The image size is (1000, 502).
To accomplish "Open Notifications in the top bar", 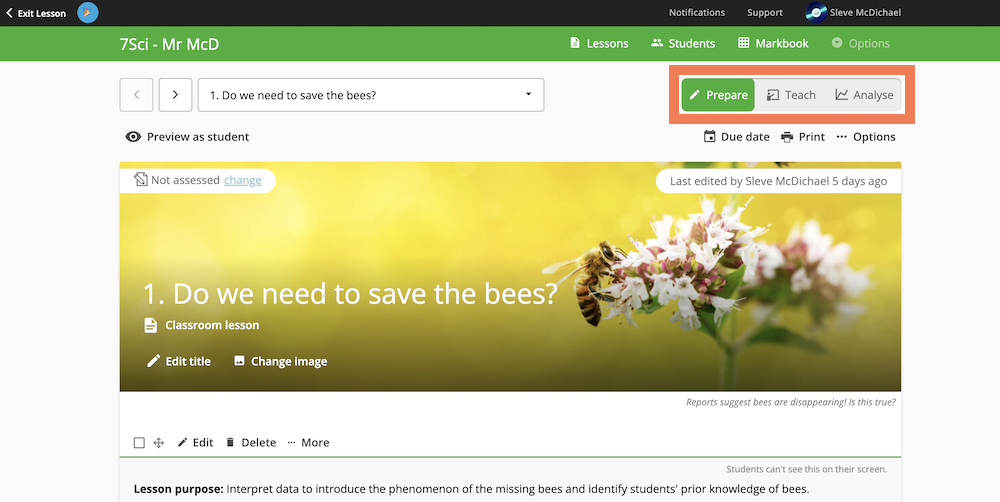I will coord(696,13).
